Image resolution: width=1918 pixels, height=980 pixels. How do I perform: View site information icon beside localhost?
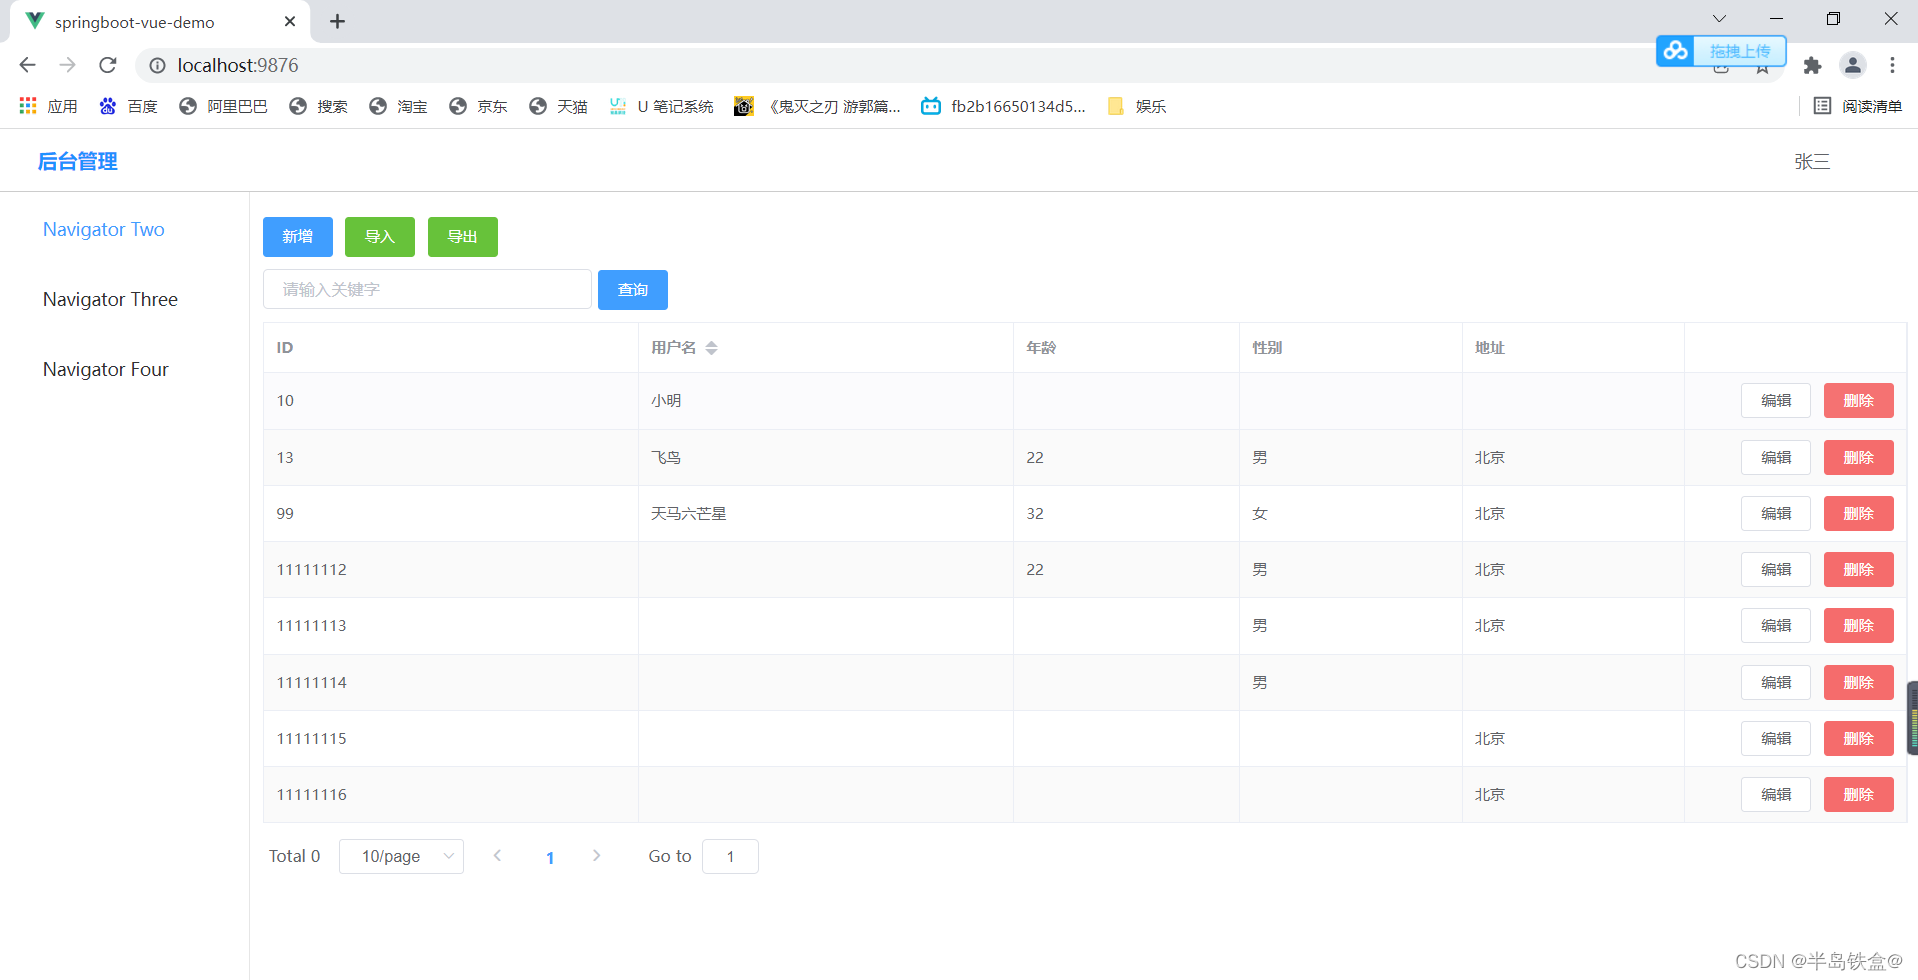pyautogui.click(x=157, y=65)
